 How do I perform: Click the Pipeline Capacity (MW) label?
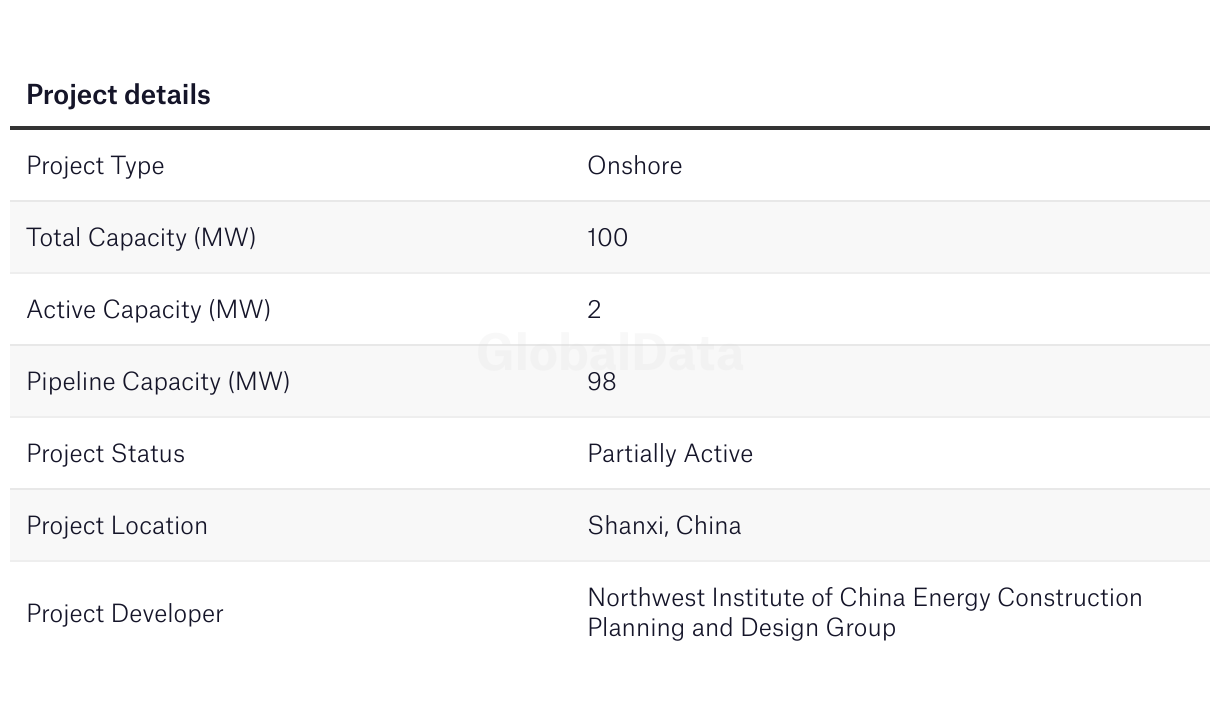click(x=158, y=381)
